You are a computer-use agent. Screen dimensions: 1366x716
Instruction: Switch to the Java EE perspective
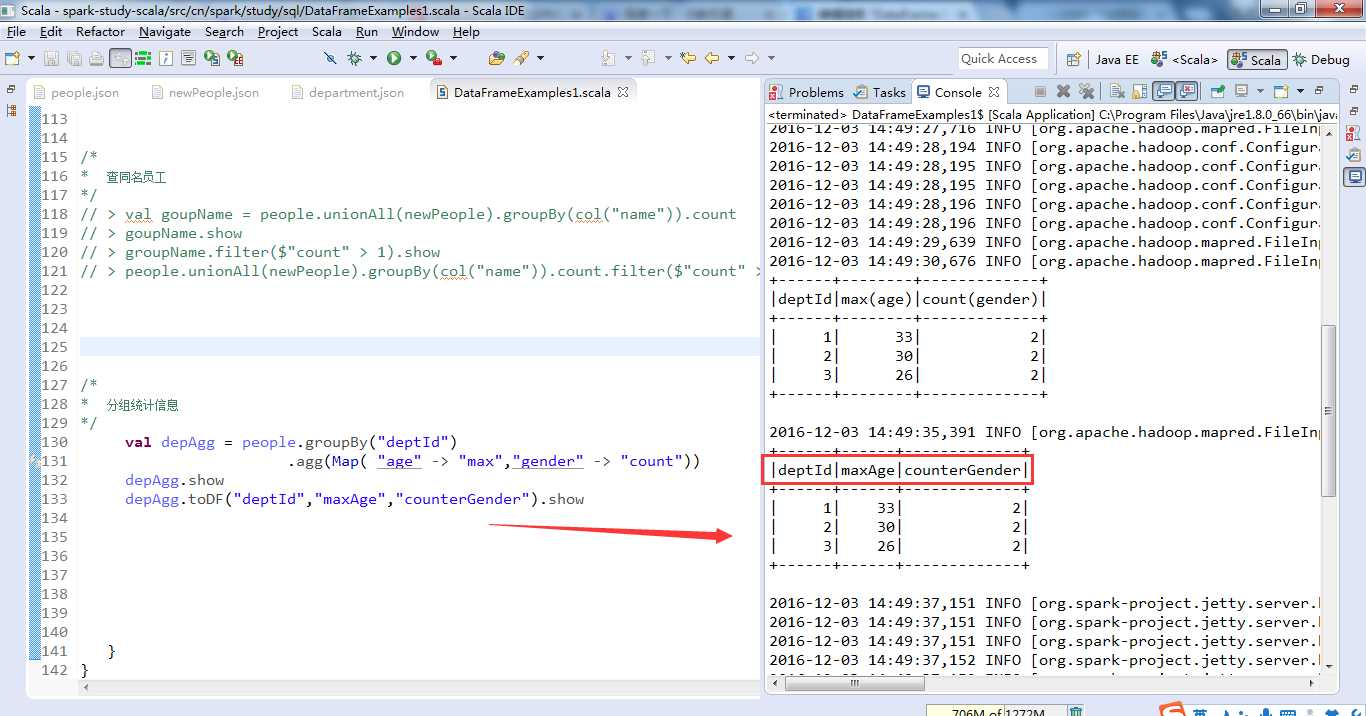point(1117,59)
